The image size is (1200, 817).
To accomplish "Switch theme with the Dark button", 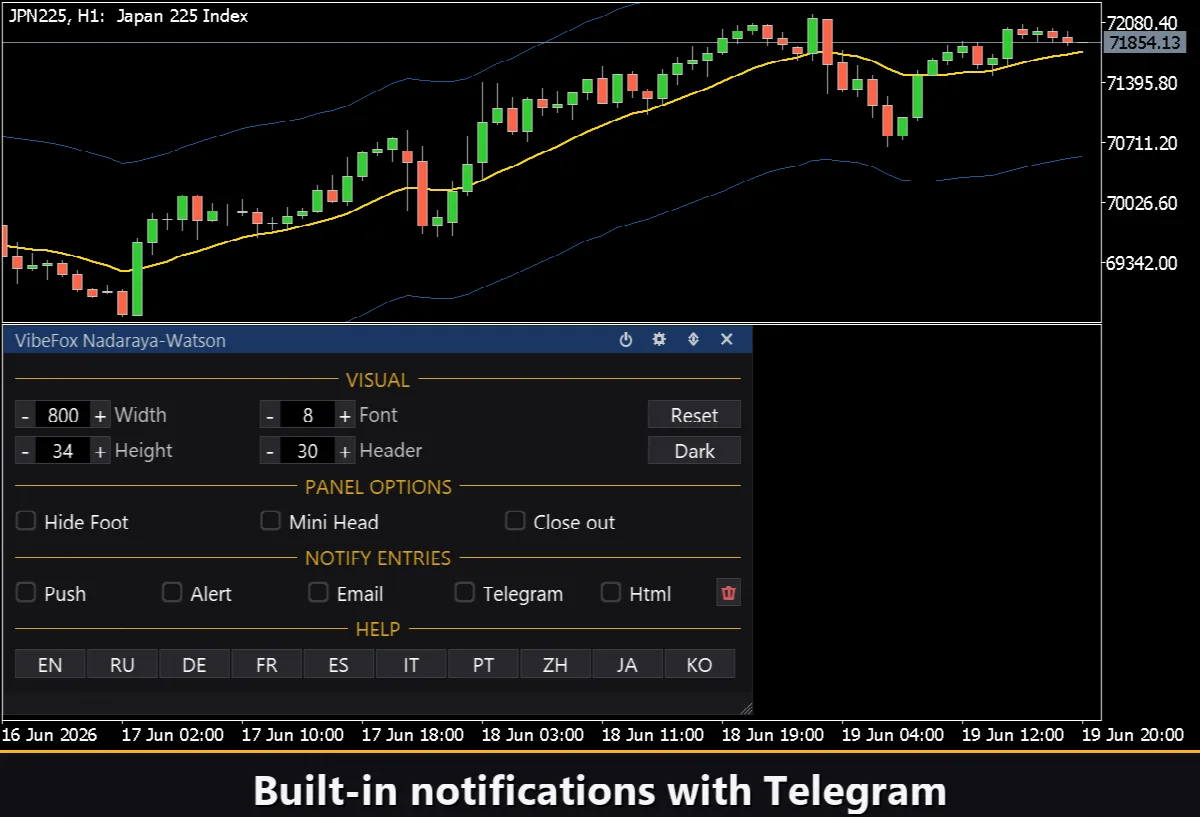I will pyautogui.click(x=694, y=451).
